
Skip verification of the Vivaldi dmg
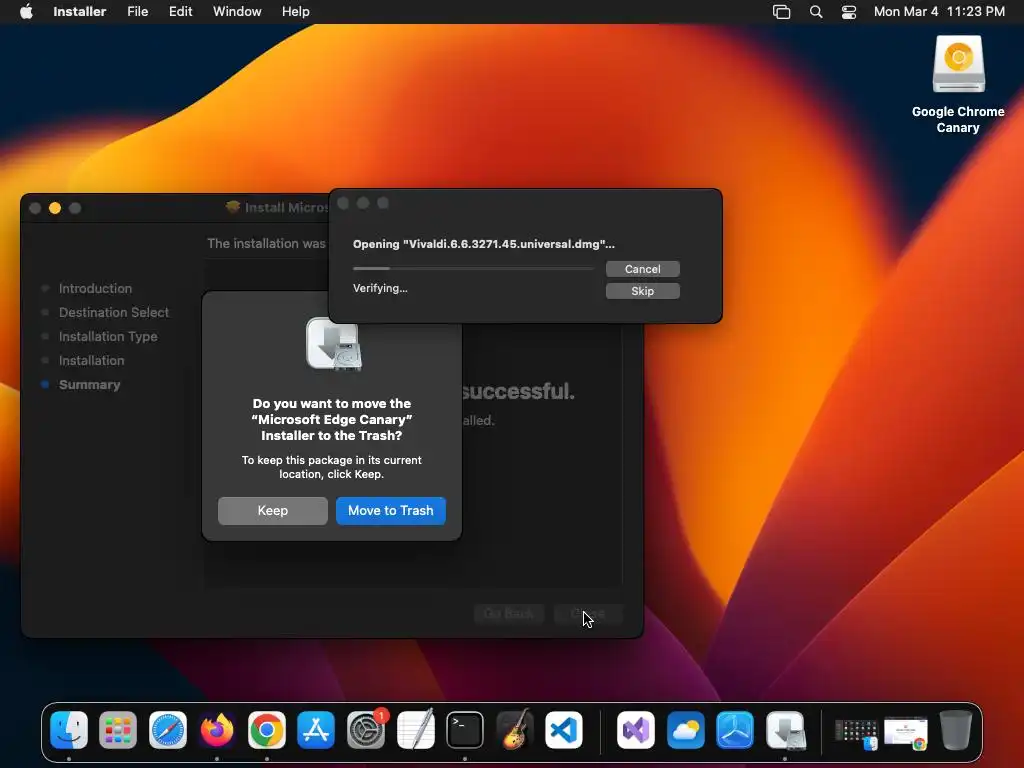(x=643, y=291)
